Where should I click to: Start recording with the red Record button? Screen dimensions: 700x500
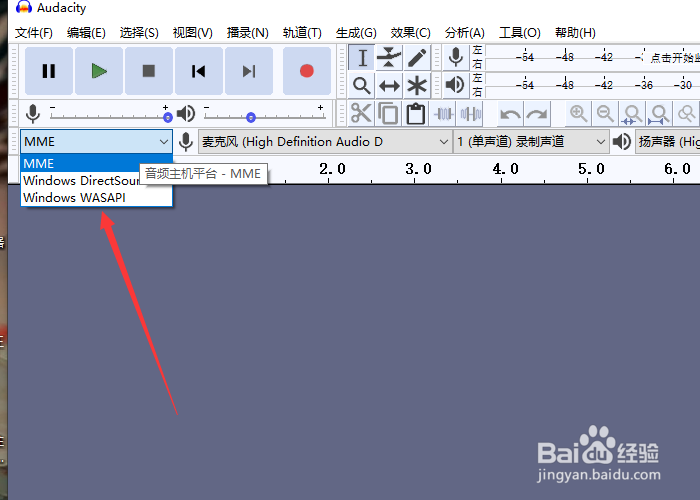[307, 71]
